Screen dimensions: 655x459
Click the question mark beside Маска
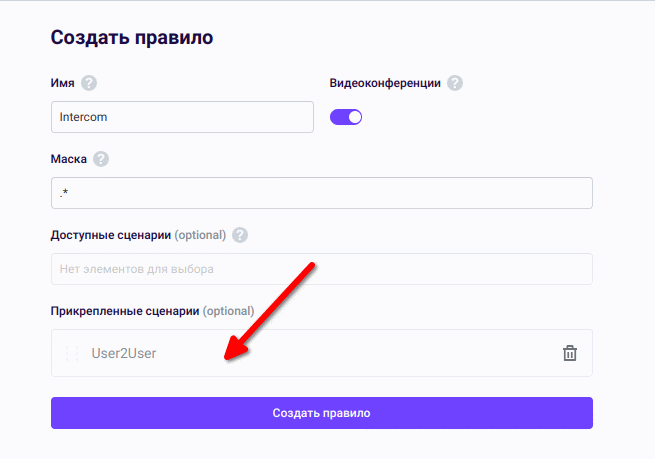(x=100, y=159)
